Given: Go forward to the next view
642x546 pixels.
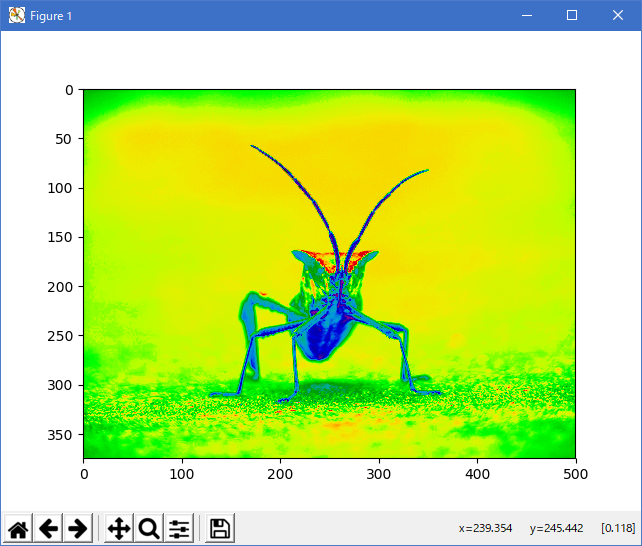Looking at the screenshot, I should click(x=78, y=528).
